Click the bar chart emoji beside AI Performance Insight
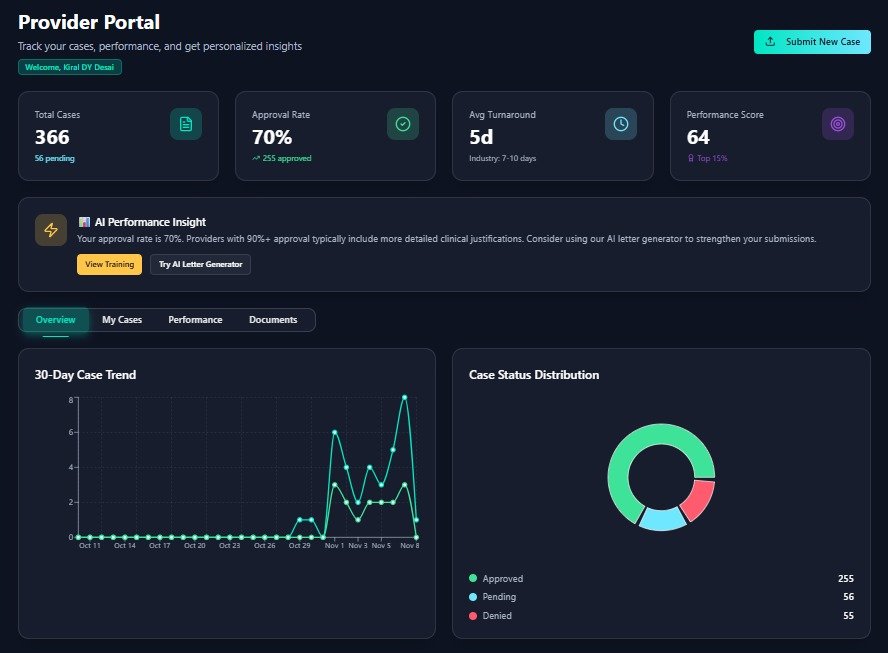 coord(84,222)
